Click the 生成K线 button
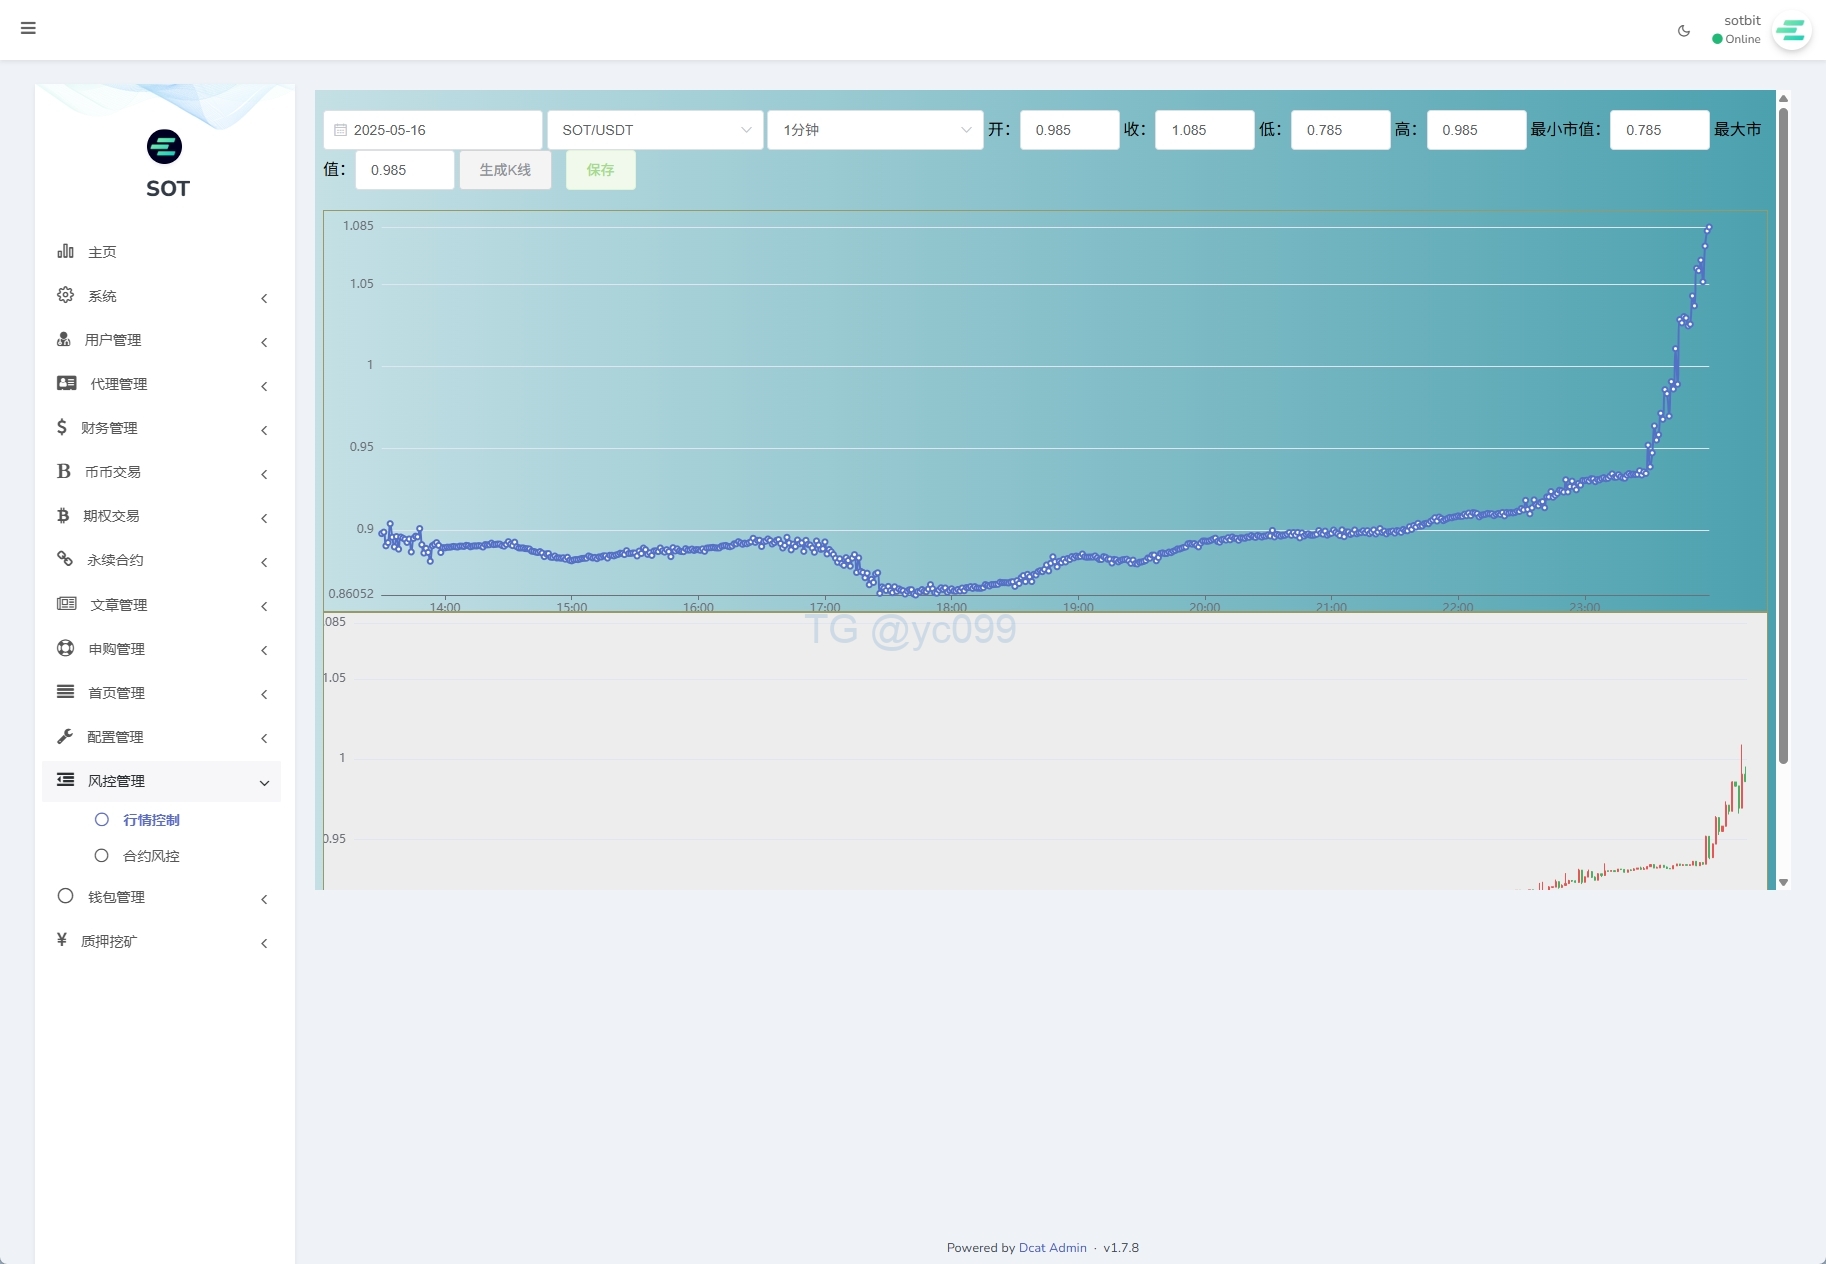1826x1264 pixels. [x=505, y=170]
